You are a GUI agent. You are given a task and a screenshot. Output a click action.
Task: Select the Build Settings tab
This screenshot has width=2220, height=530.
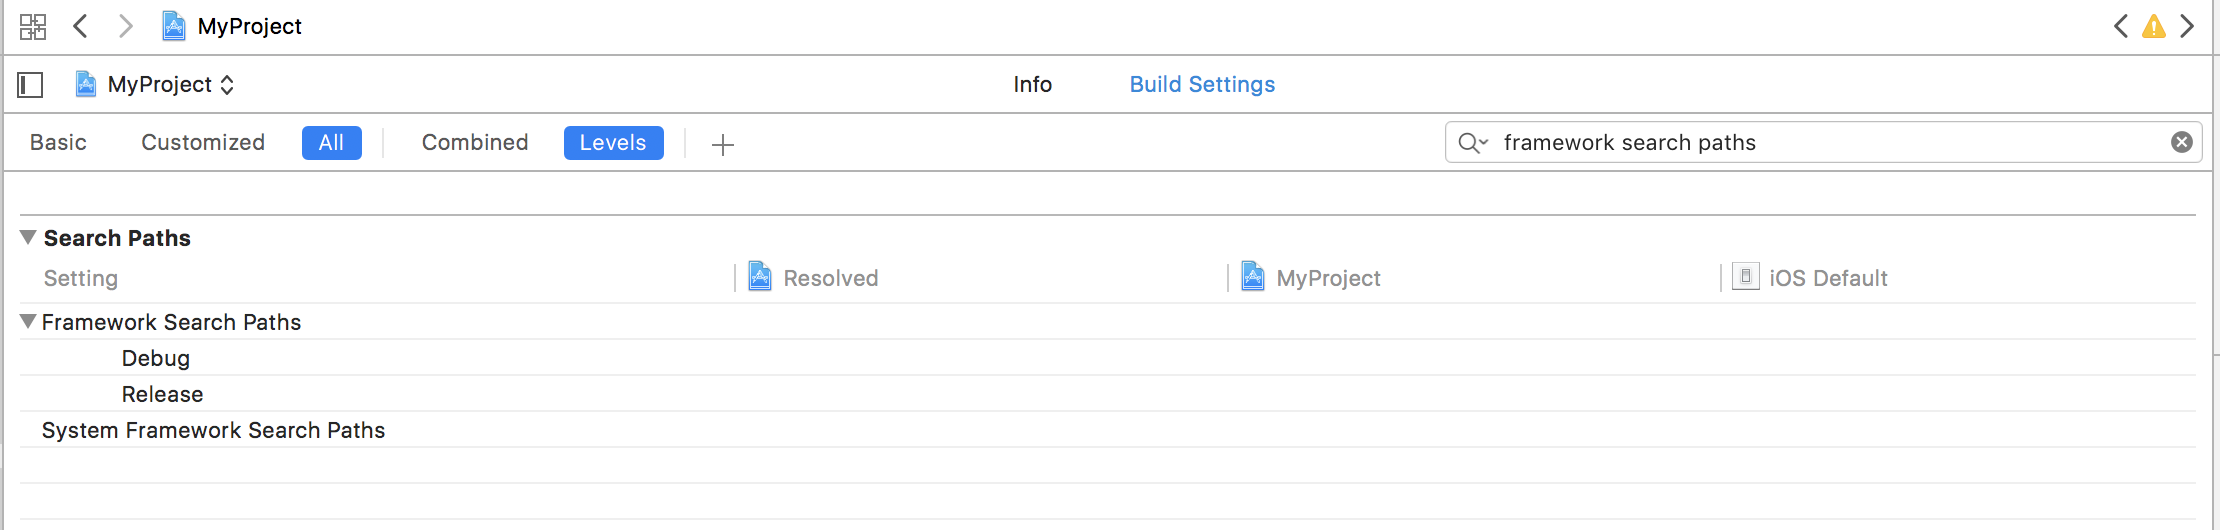coord(1202,85)
